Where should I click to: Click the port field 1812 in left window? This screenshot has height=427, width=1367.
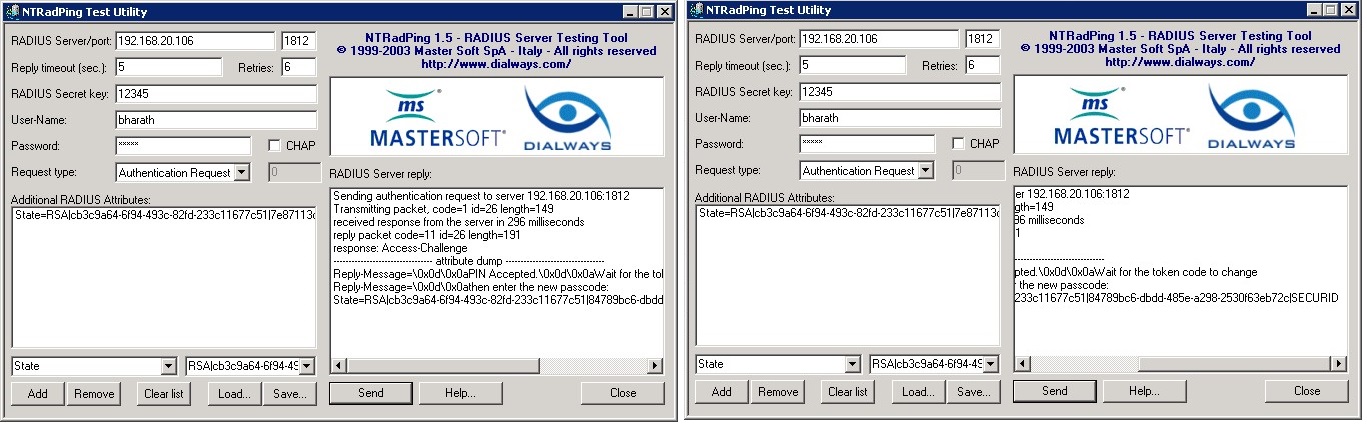pyautogui.click(x=299, y=41)
